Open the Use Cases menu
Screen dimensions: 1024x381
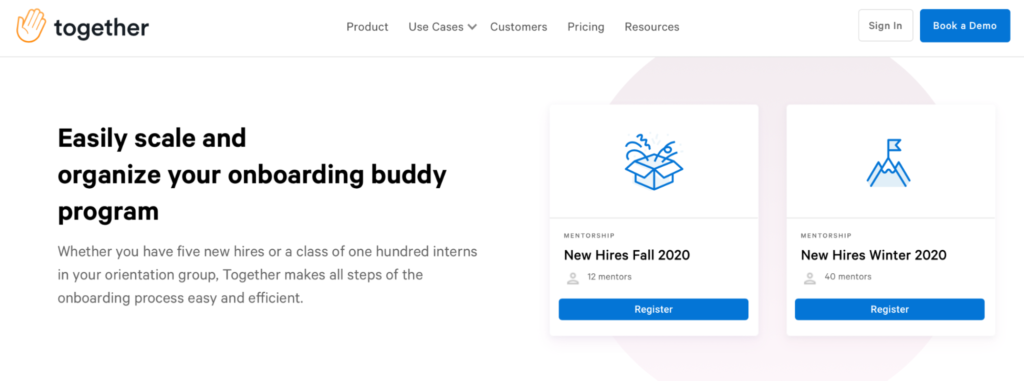click(x=436, y=27)
